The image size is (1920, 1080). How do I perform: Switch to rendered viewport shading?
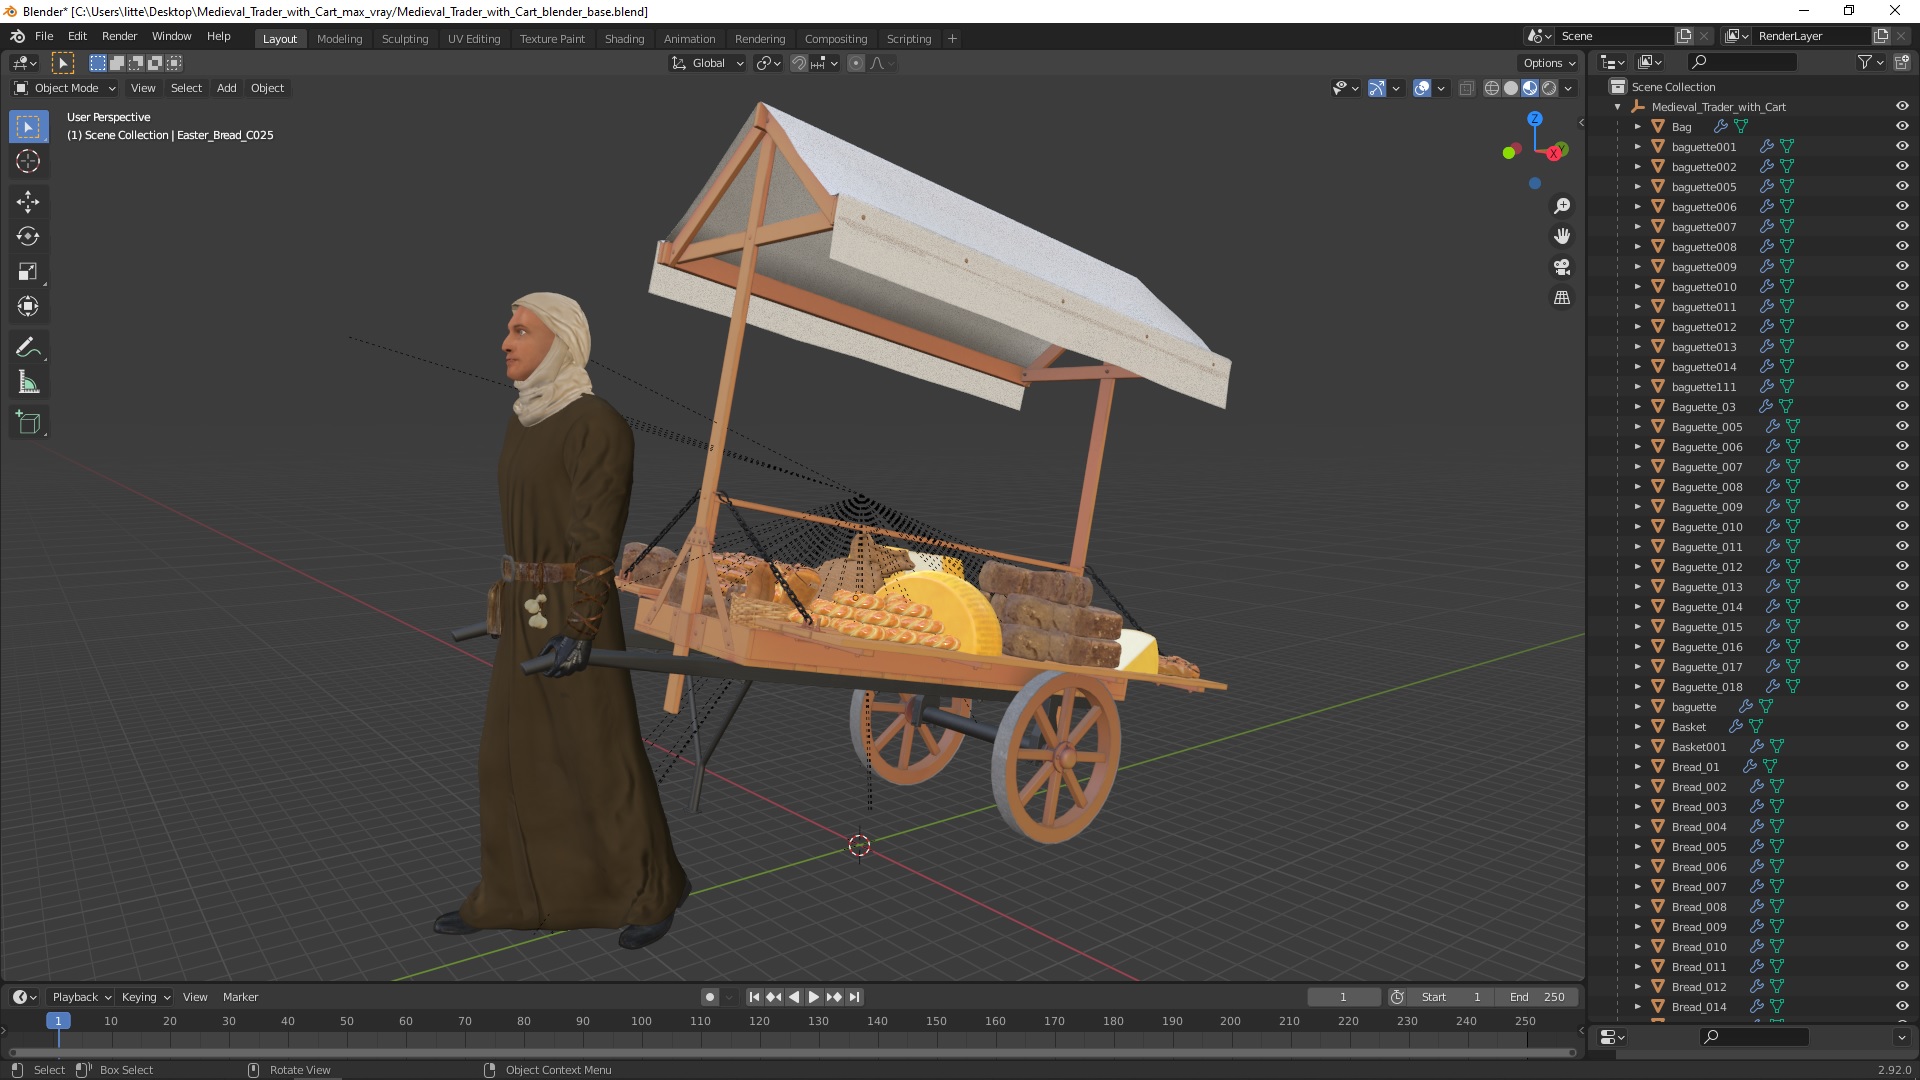coord(1549,88)
